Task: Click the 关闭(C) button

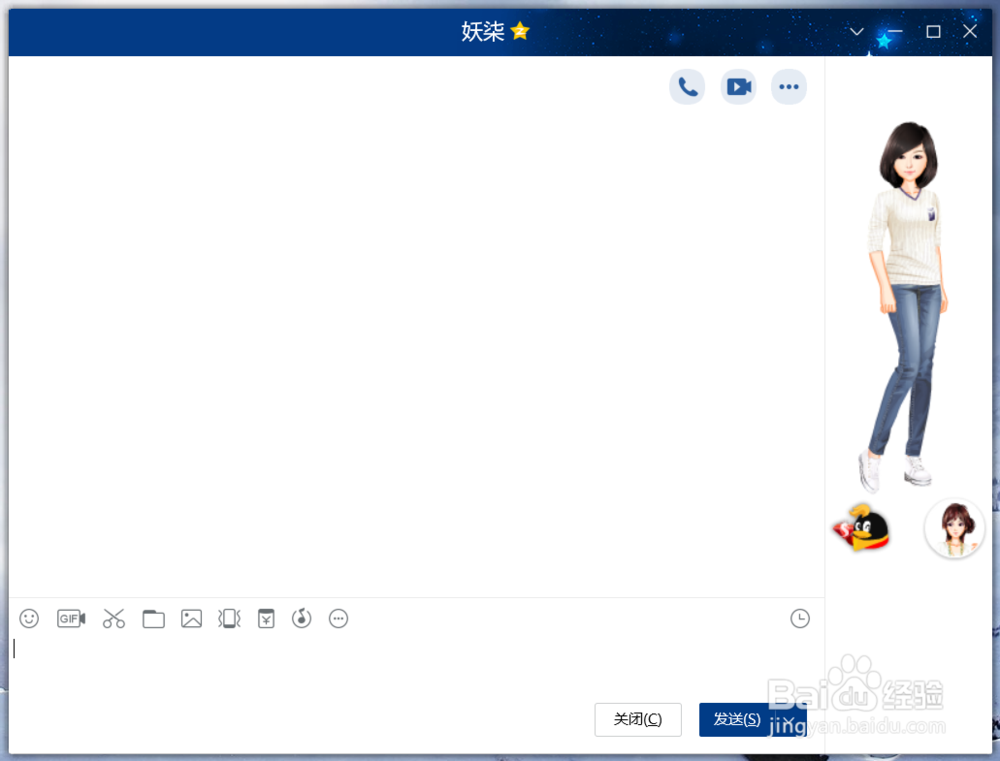Action: pos(638,720)
